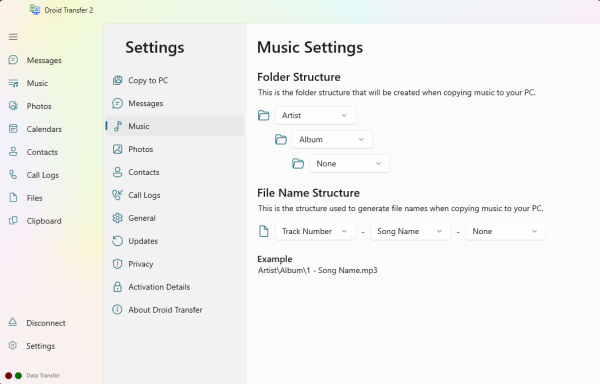This screenshot has height=384, width=600.
Task: Click the Messages bubble icon in Settings list
Action: click(117, 103)
